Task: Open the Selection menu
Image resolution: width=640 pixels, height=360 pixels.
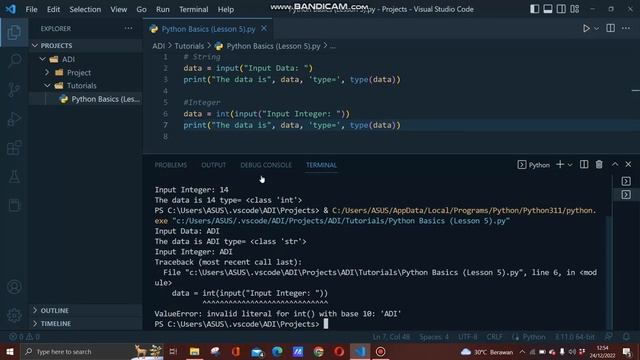Action: pyautogui.click(x=85, y=9)
